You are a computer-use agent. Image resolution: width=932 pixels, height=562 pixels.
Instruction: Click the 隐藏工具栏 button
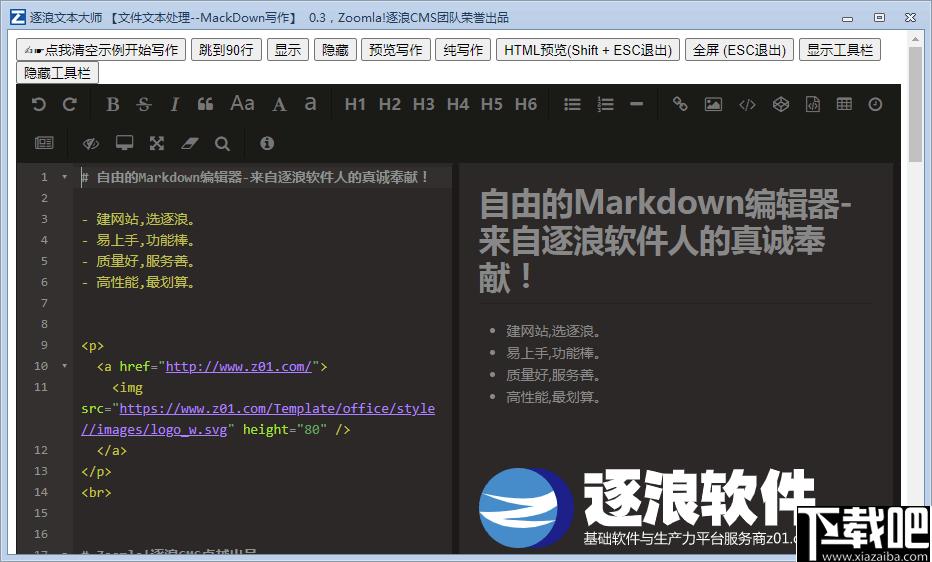[57, 73]
